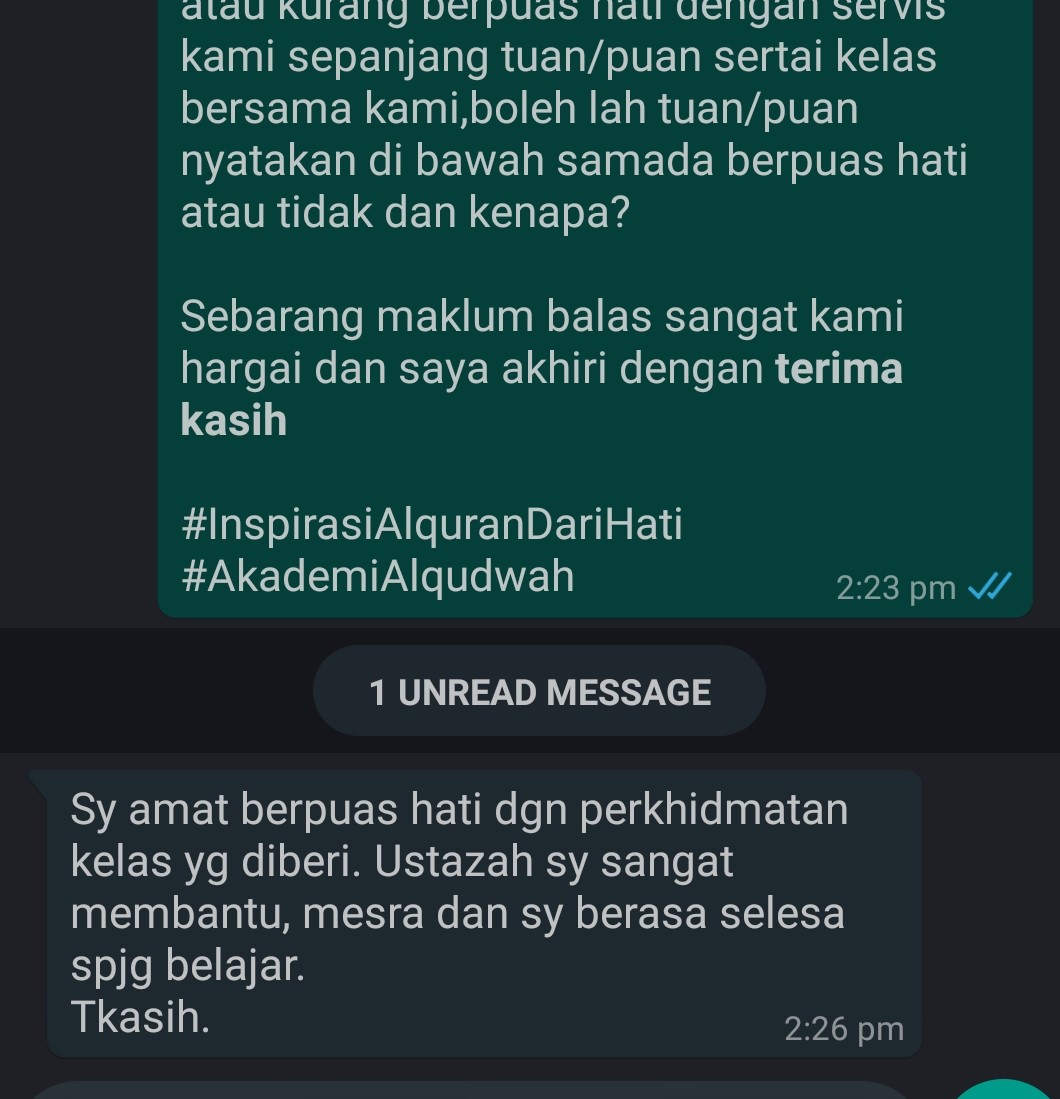
Task: Tap the dark divider band around unread badge
Action: click(530, 691)
